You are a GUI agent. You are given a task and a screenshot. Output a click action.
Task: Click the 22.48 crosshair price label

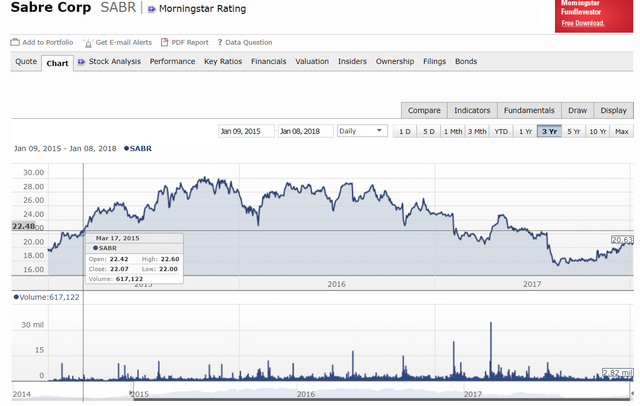[x=23, y=226]
